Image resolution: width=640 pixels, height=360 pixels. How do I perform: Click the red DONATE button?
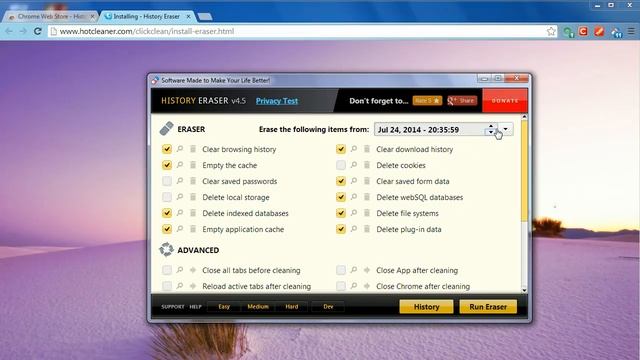tap(505, 100)
